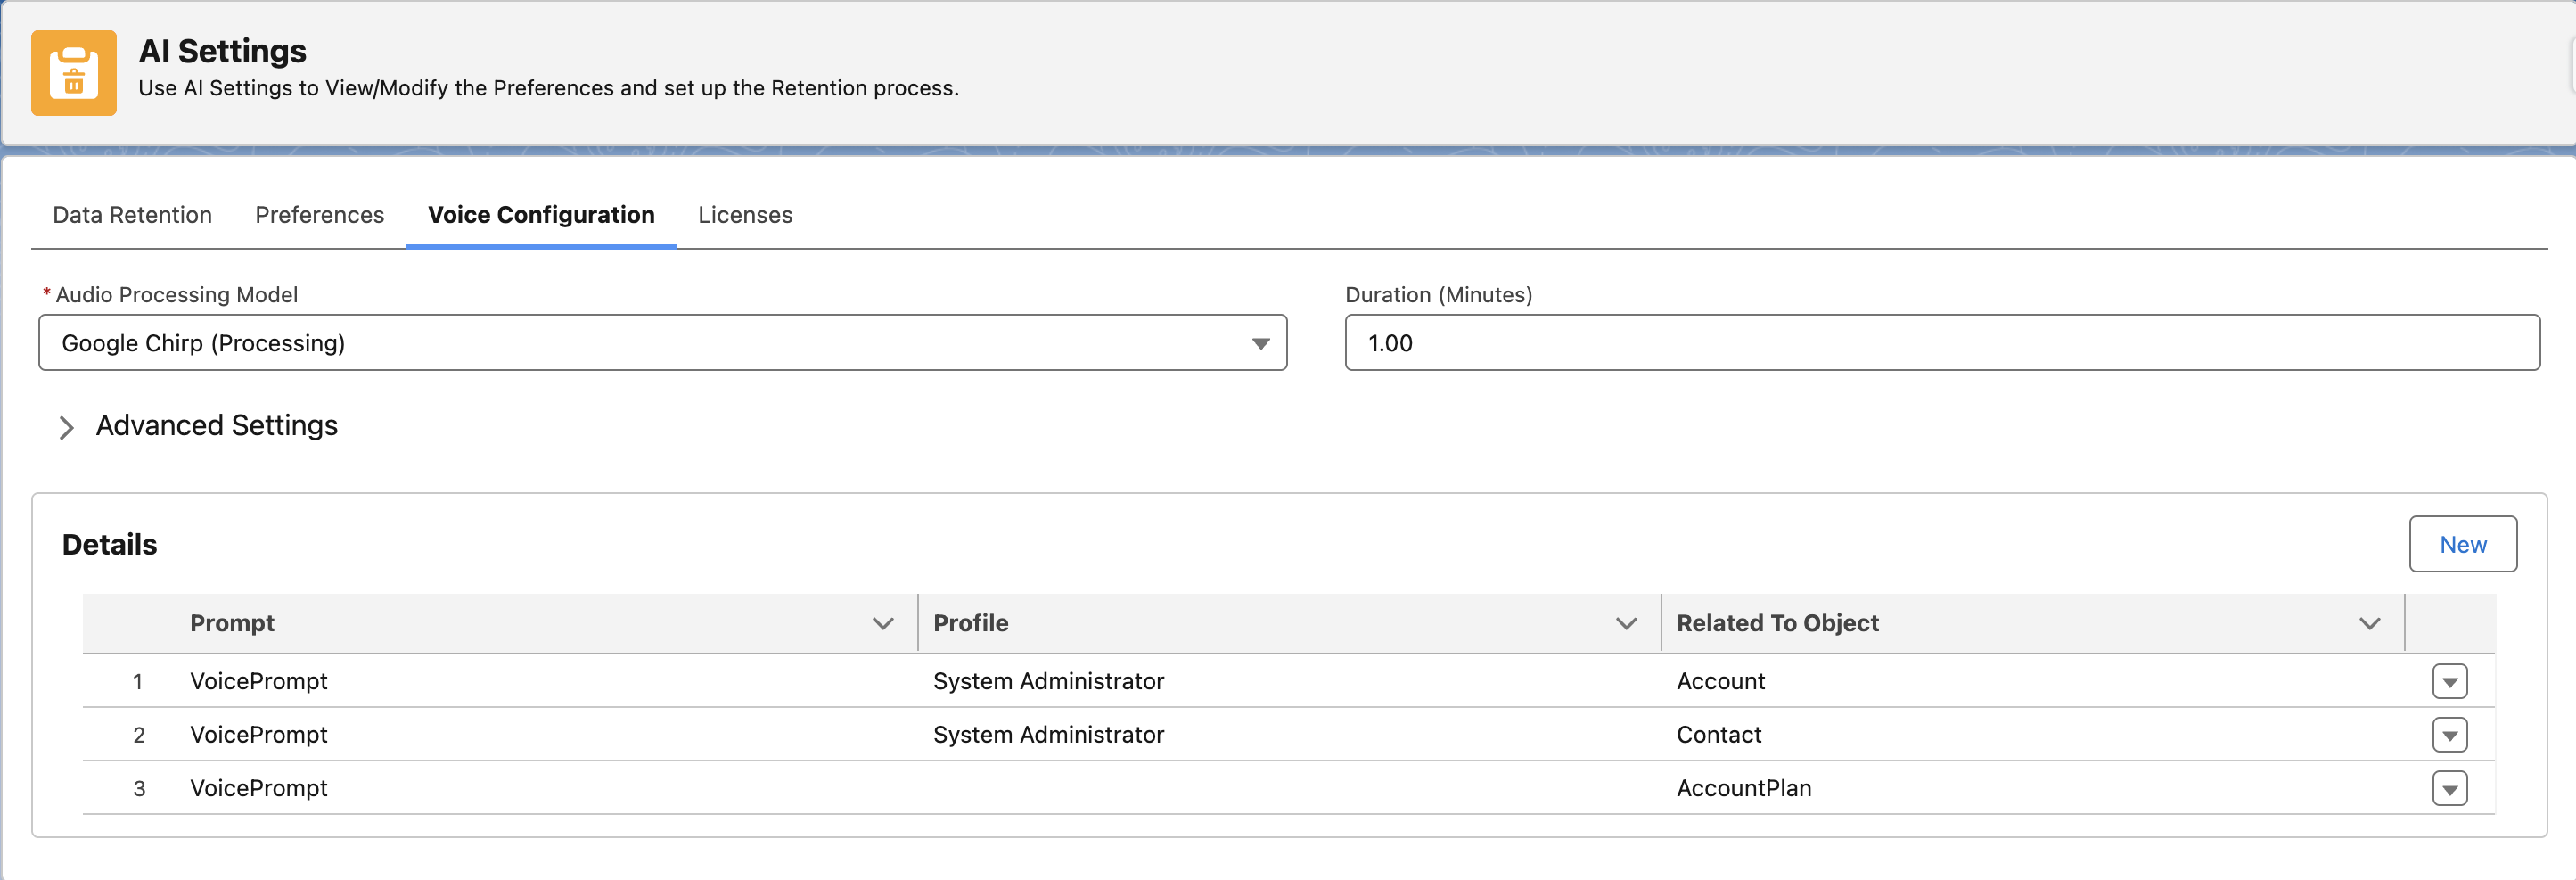The height and width of the screenshot is (880, 2576).
Task: Expand the Advanced Settings section
Action: pos(67,428)
